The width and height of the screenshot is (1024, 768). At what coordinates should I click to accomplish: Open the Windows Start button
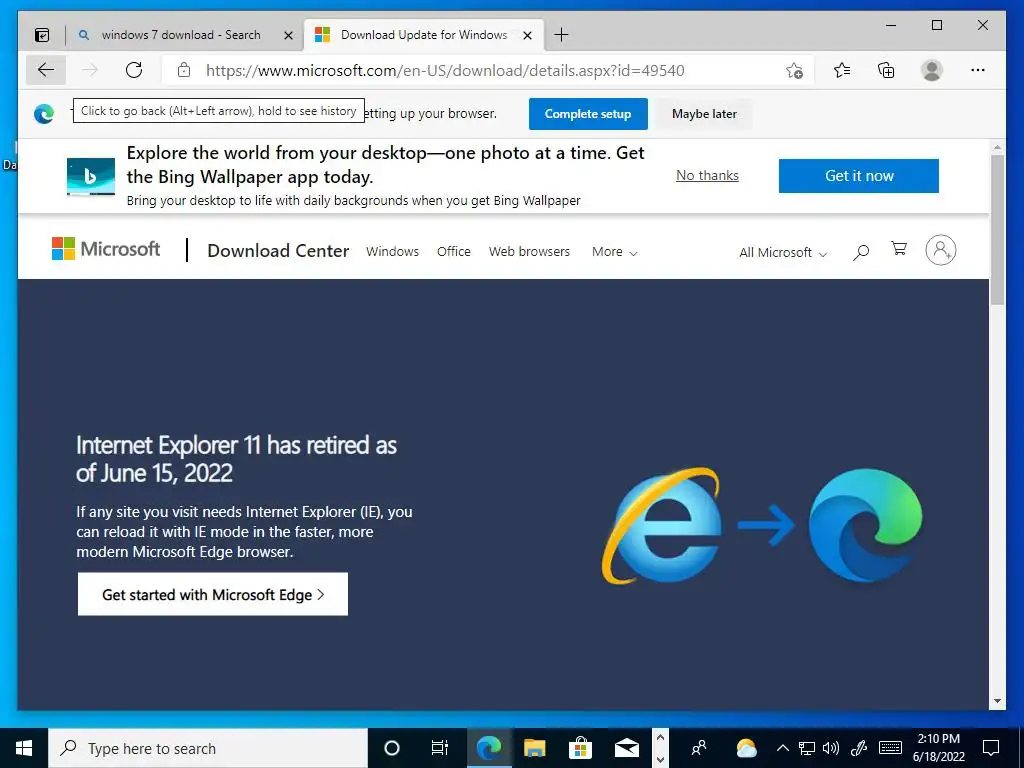tap(24, 748)
